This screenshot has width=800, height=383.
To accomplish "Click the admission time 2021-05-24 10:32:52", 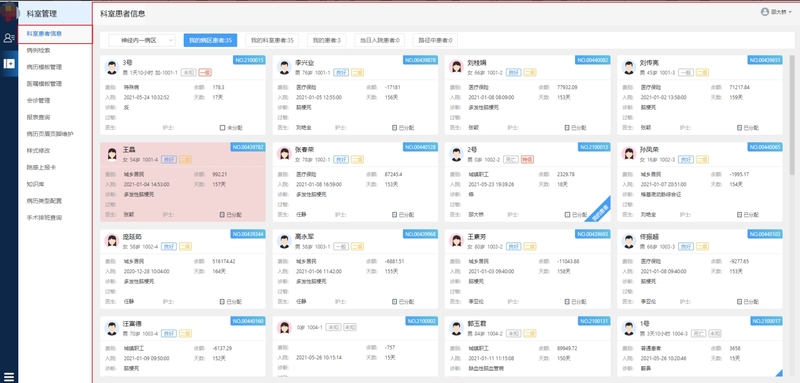I will click(146, 97).
